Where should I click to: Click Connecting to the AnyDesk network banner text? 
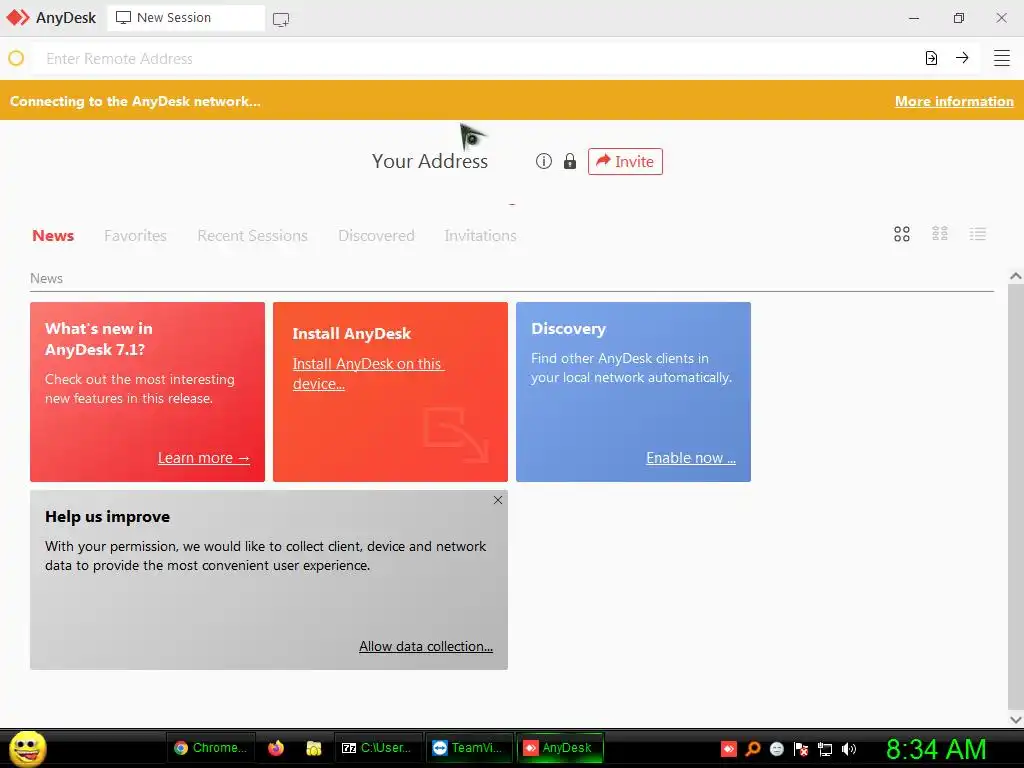click(x=135, y=101)
